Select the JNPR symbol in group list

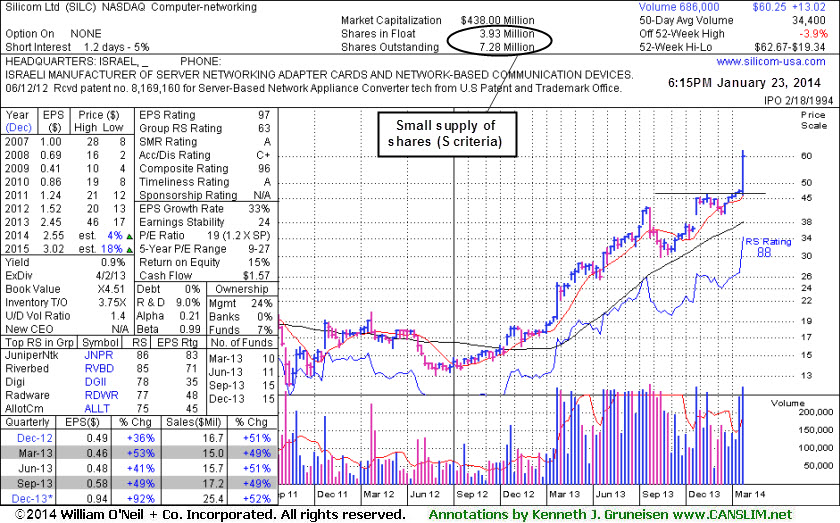99,355
